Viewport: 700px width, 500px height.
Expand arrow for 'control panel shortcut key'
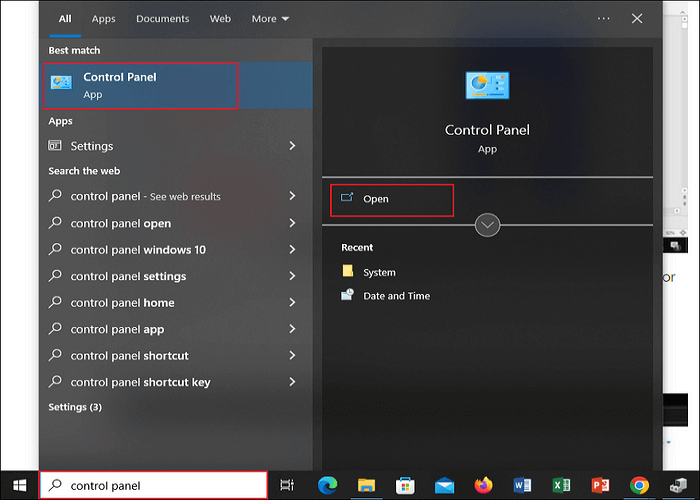click(292, 382)
